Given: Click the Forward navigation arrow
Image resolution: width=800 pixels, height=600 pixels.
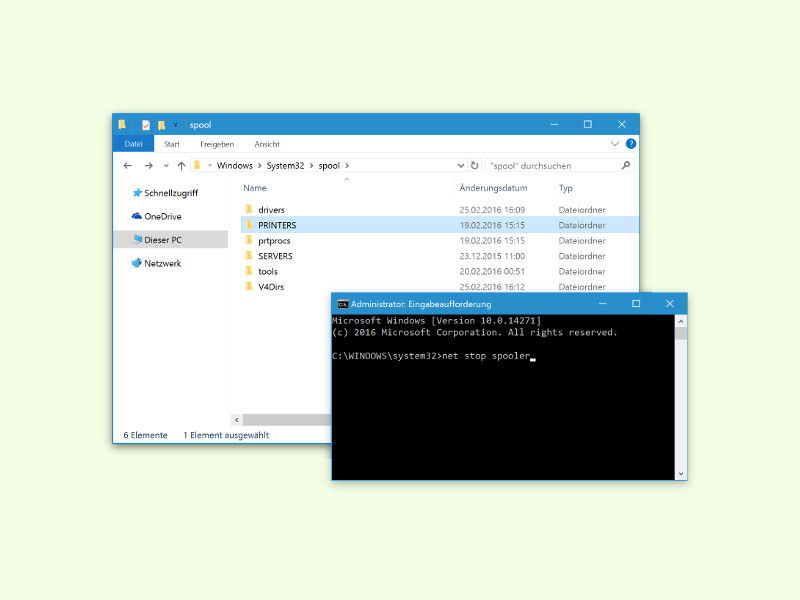Looking at the screenshot, I should tap(148, 165).
